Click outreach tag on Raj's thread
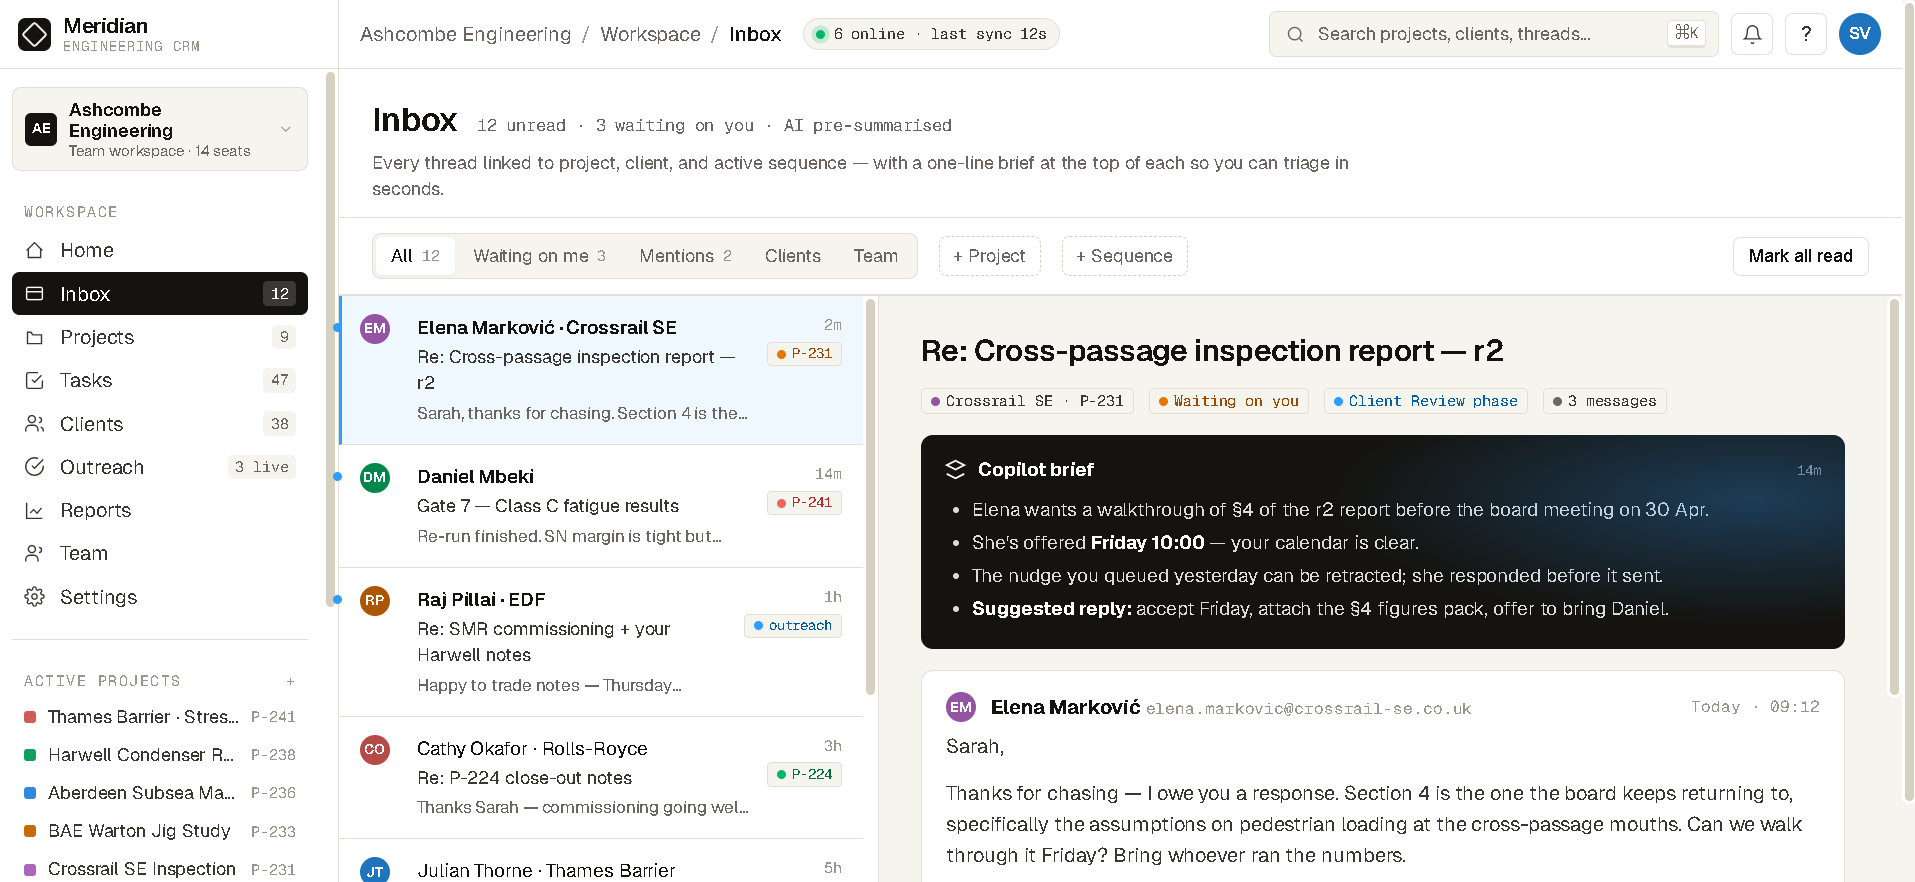Screen dimensions: 1915x882 (793, 626)
